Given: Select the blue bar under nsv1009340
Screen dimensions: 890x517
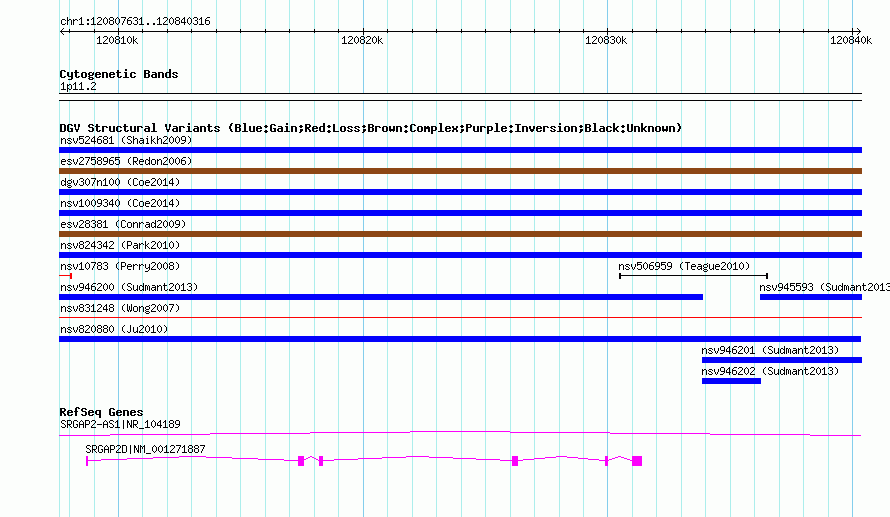Looking at the screenshot, I should click(x=460, y=213).
